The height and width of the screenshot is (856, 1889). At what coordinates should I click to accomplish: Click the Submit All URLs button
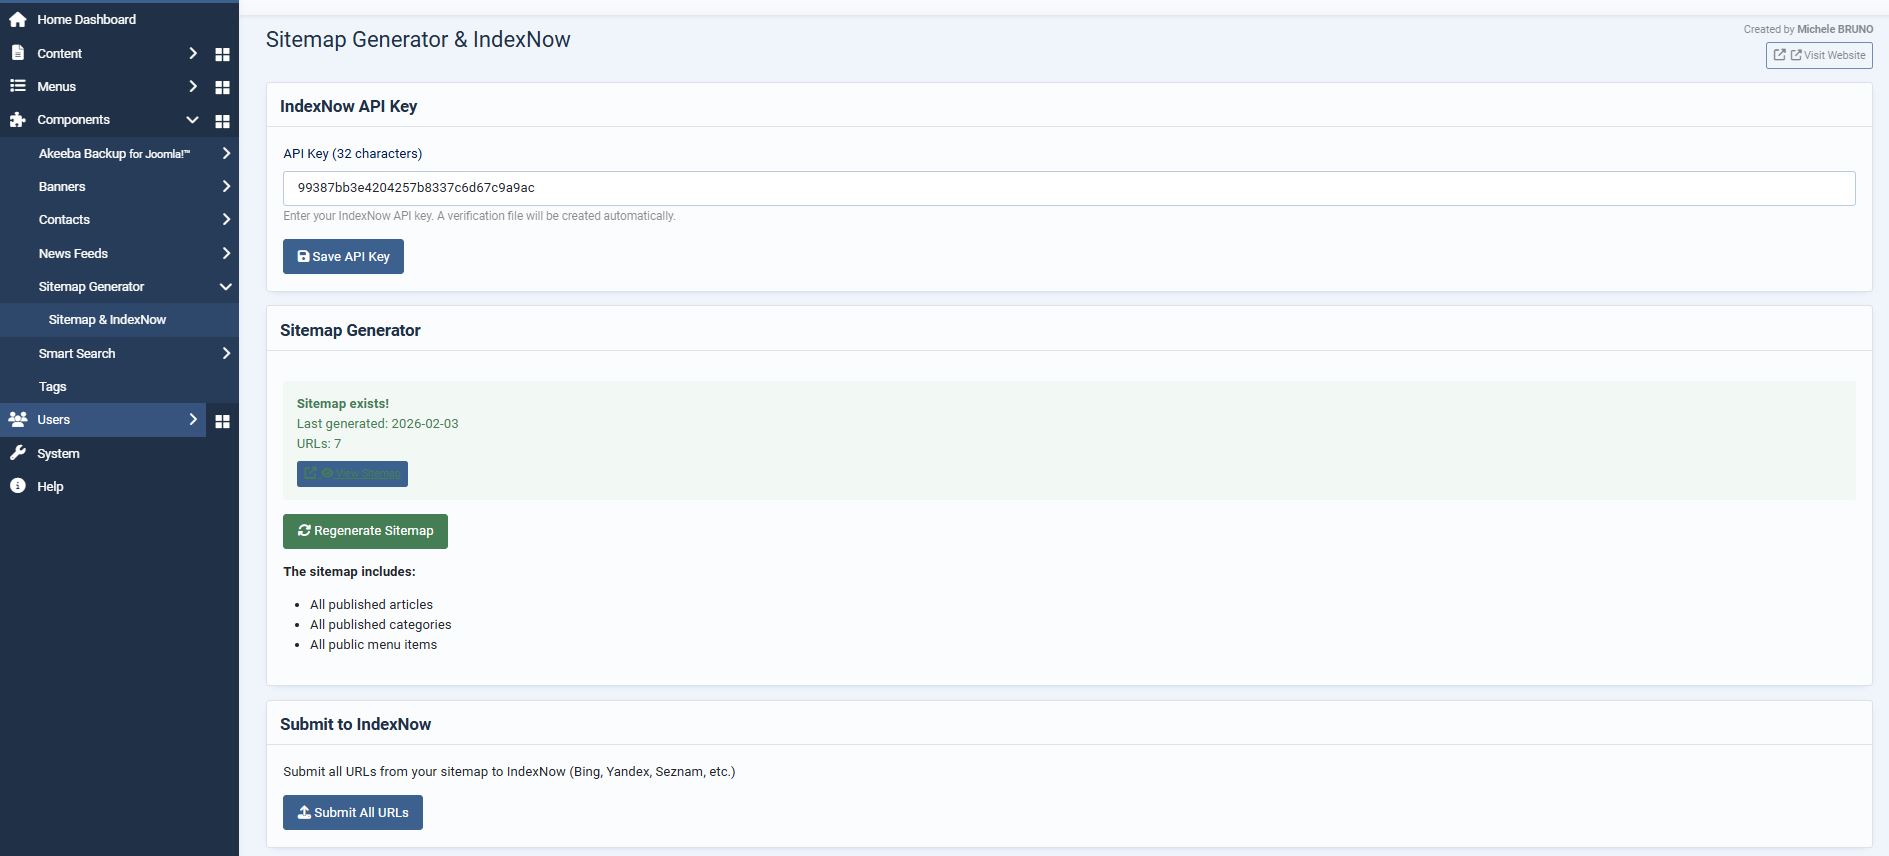(353, 812)
